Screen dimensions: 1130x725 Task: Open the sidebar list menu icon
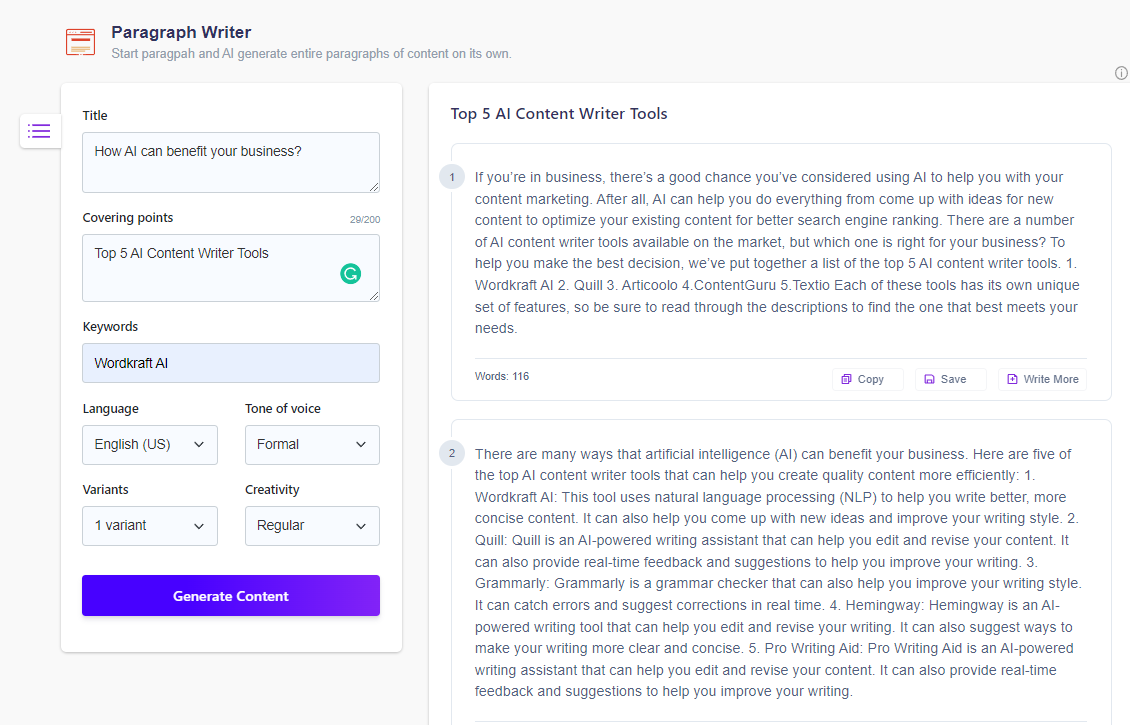point(39,131)
